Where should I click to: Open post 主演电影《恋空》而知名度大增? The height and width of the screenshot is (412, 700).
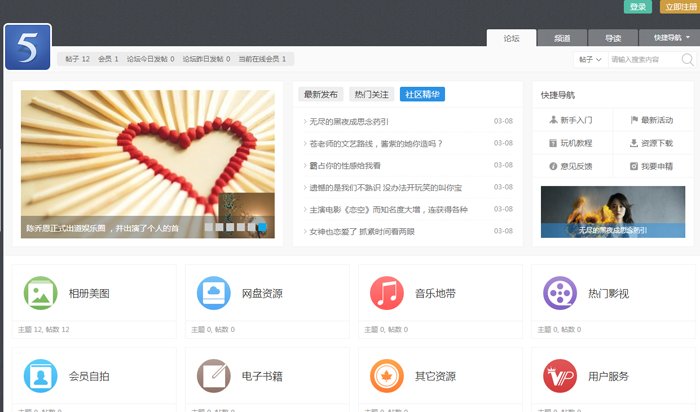(388, 209)
